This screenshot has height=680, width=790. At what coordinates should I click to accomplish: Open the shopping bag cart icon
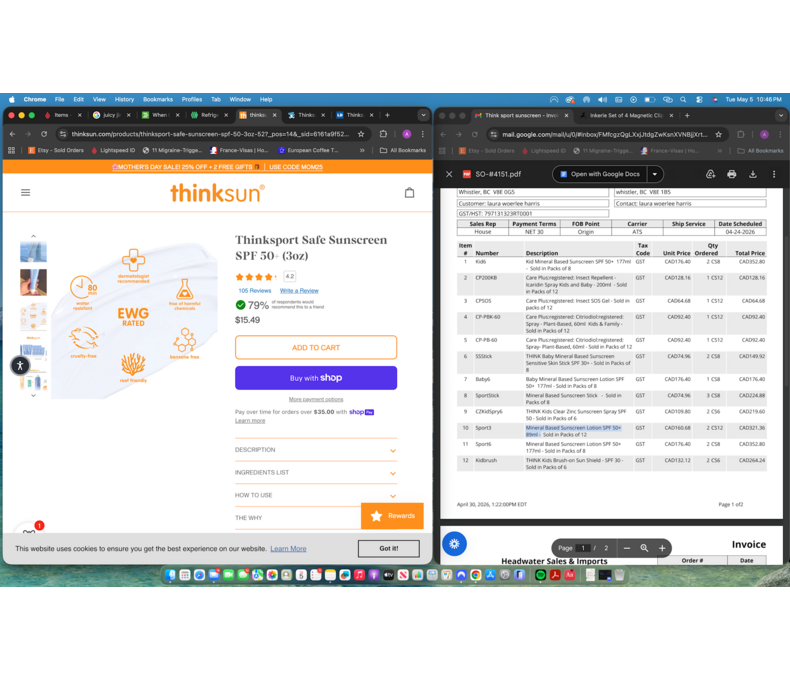[x=410, y=192]
